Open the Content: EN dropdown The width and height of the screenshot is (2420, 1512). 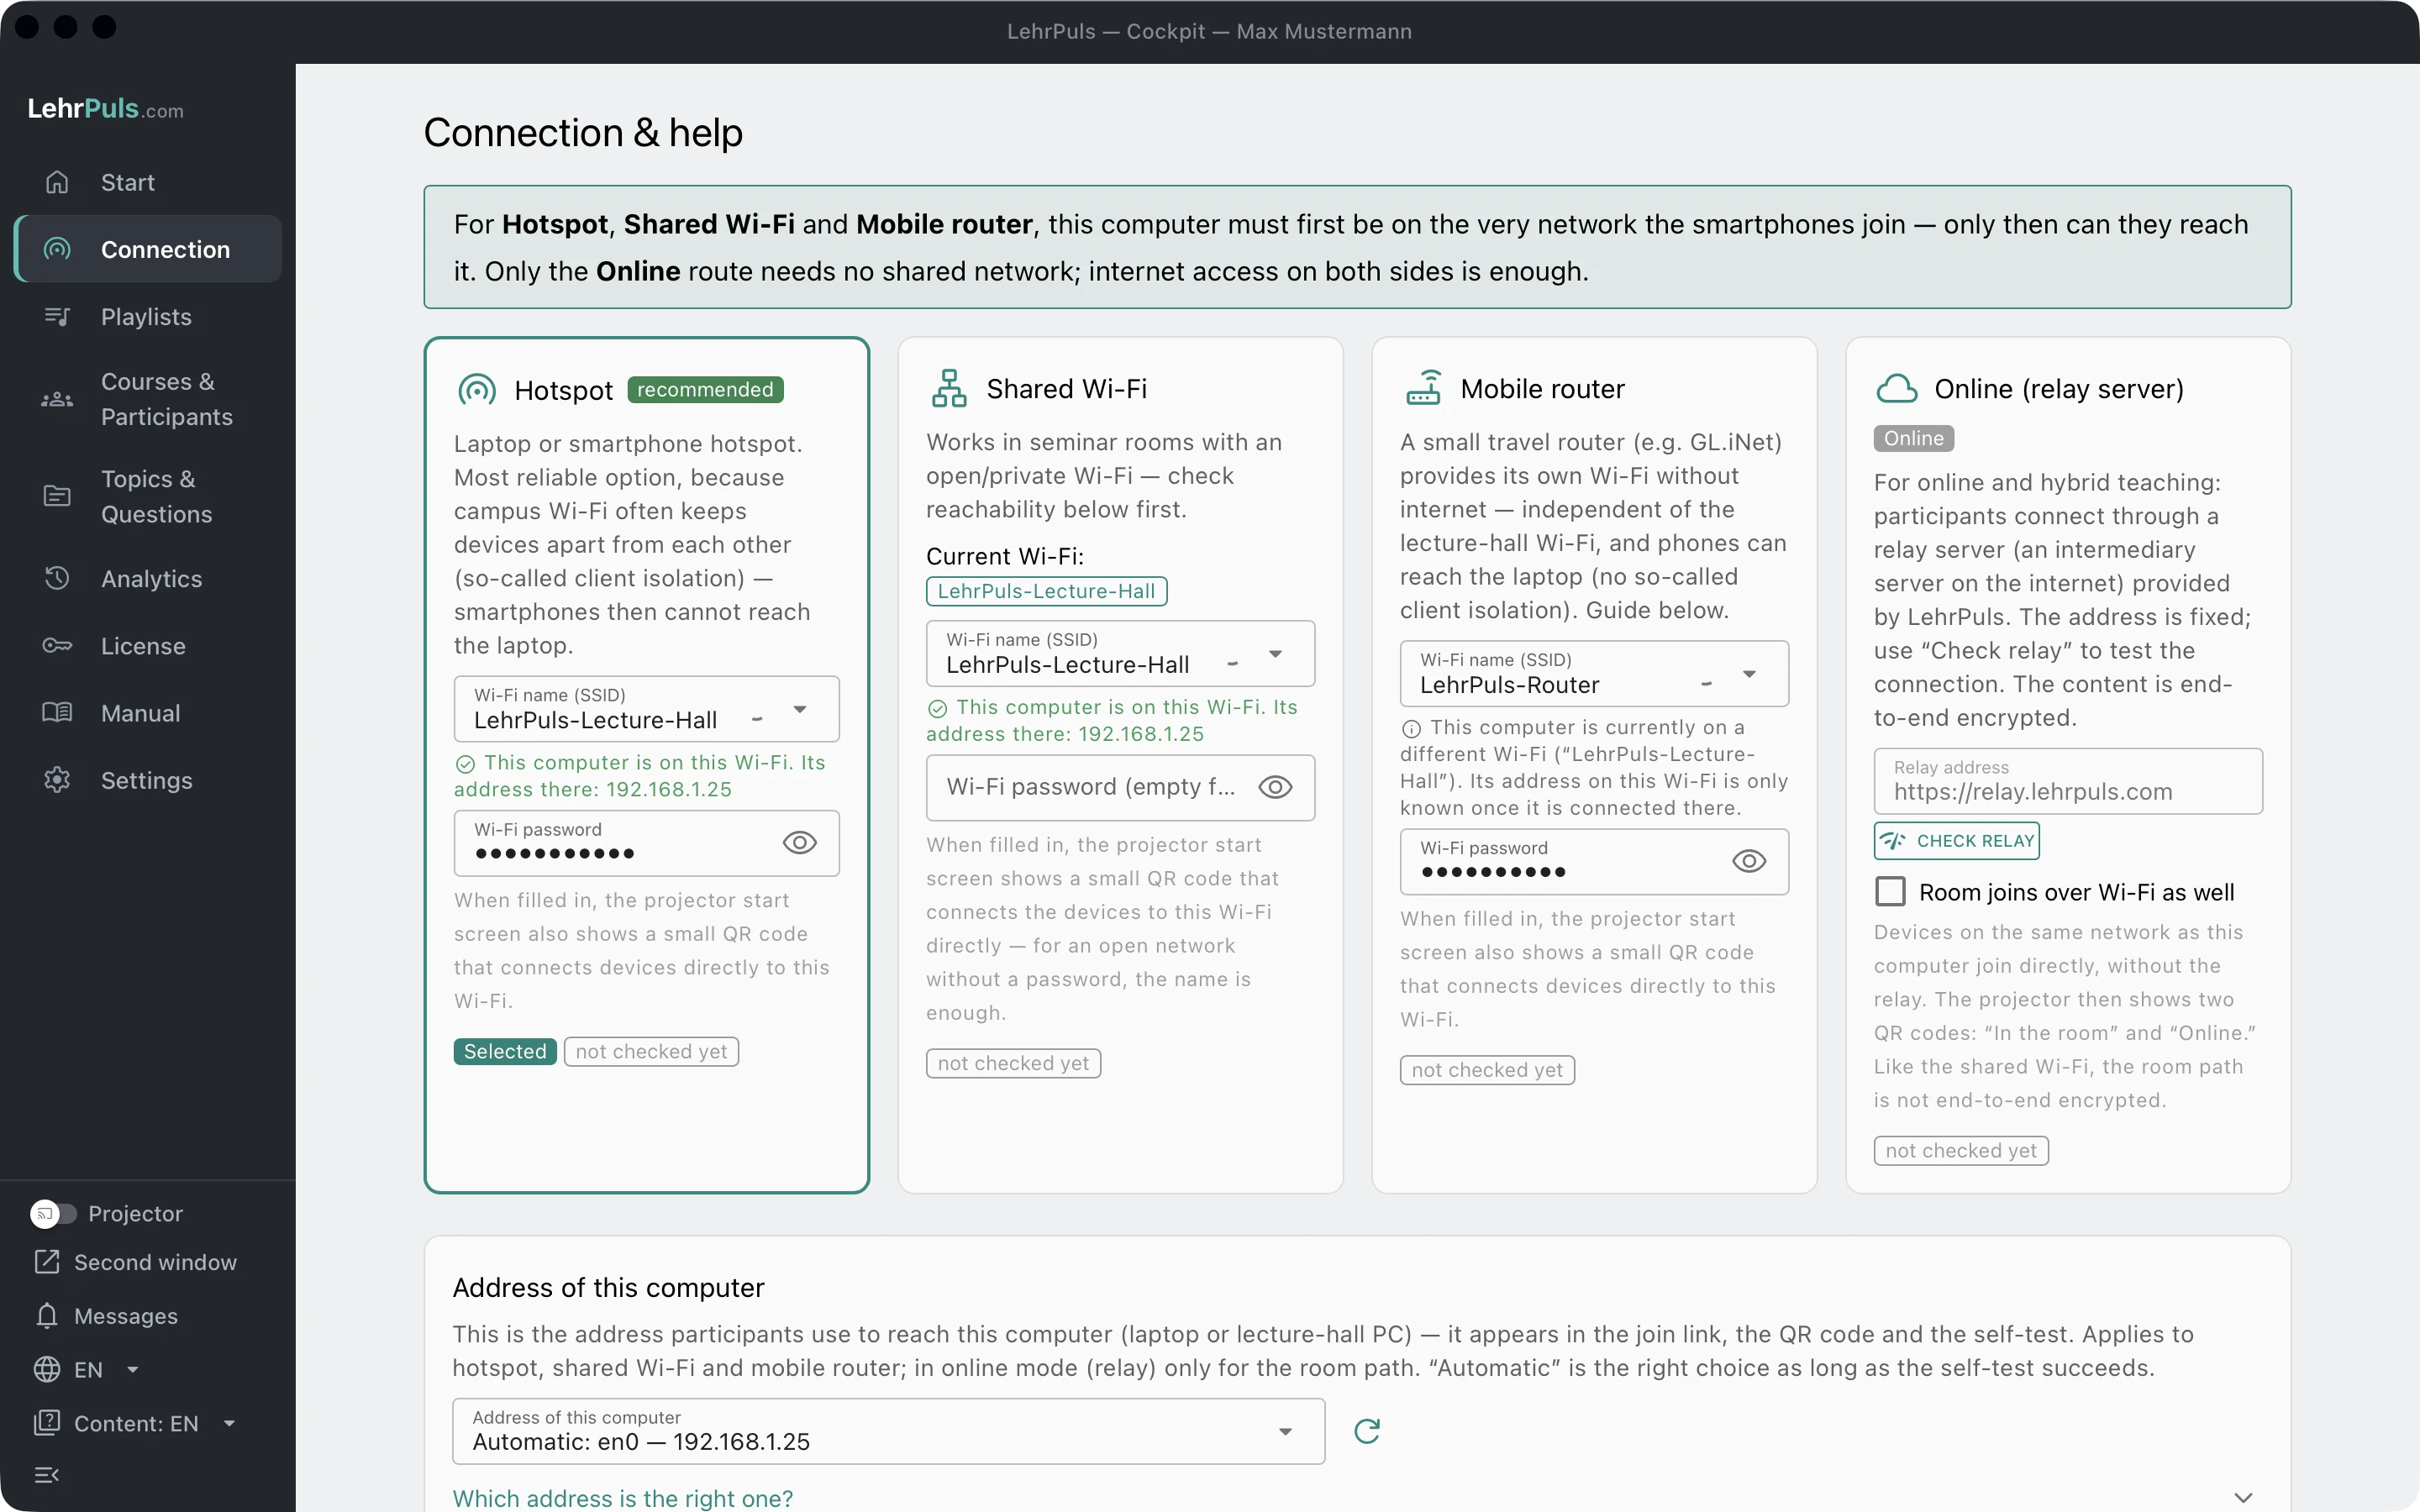point(136,1423)
